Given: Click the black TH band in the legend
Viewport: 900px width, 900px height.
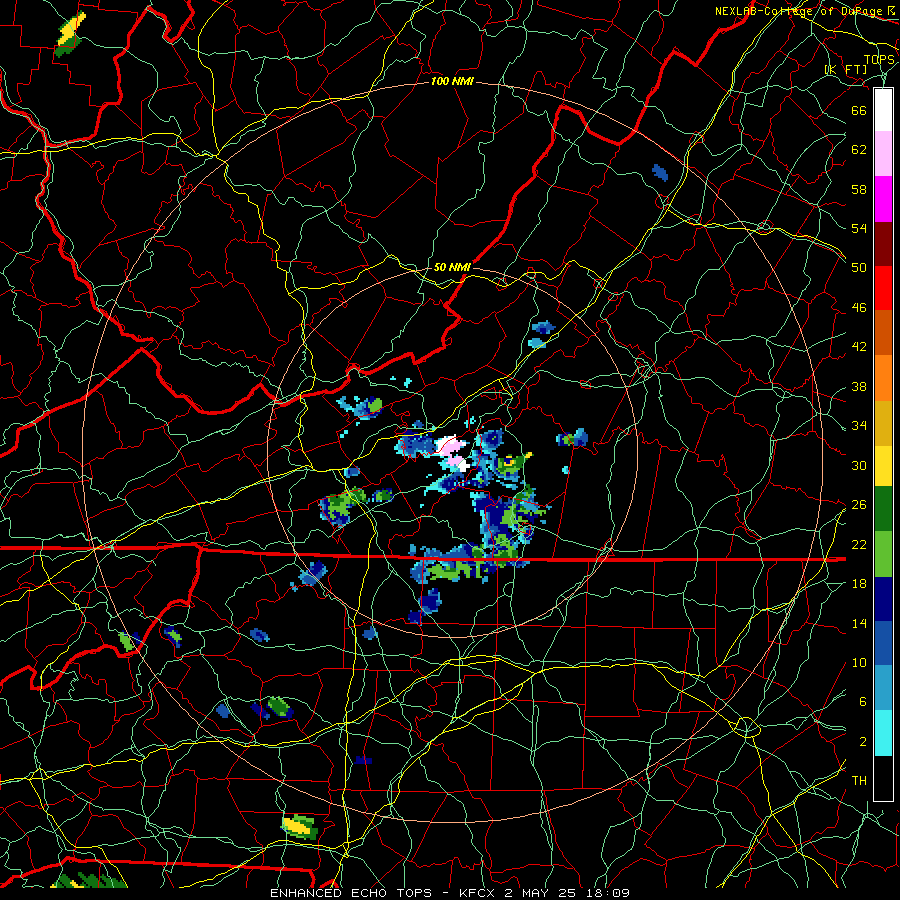Looking at the screenshot, I should click(x=883, y=778).
